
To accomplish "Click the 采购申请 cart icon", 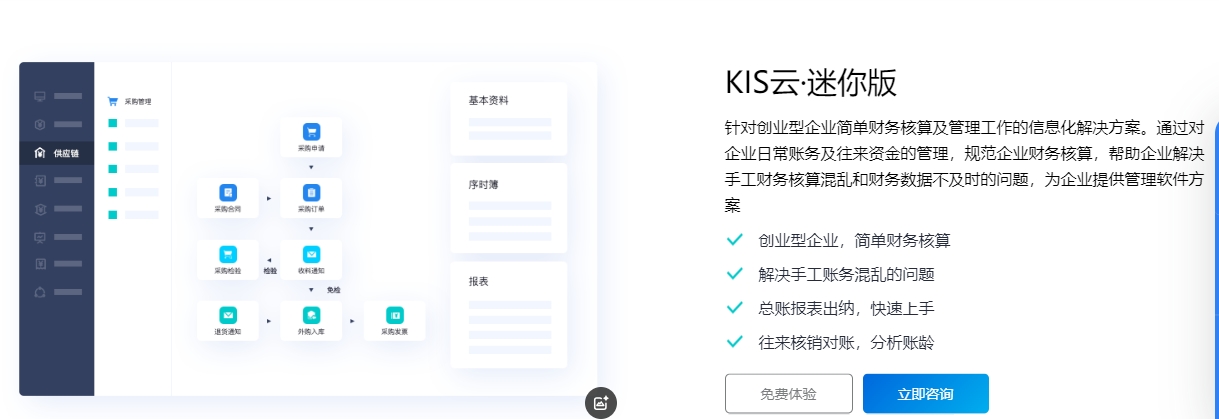I will click(x=311, y=131).
